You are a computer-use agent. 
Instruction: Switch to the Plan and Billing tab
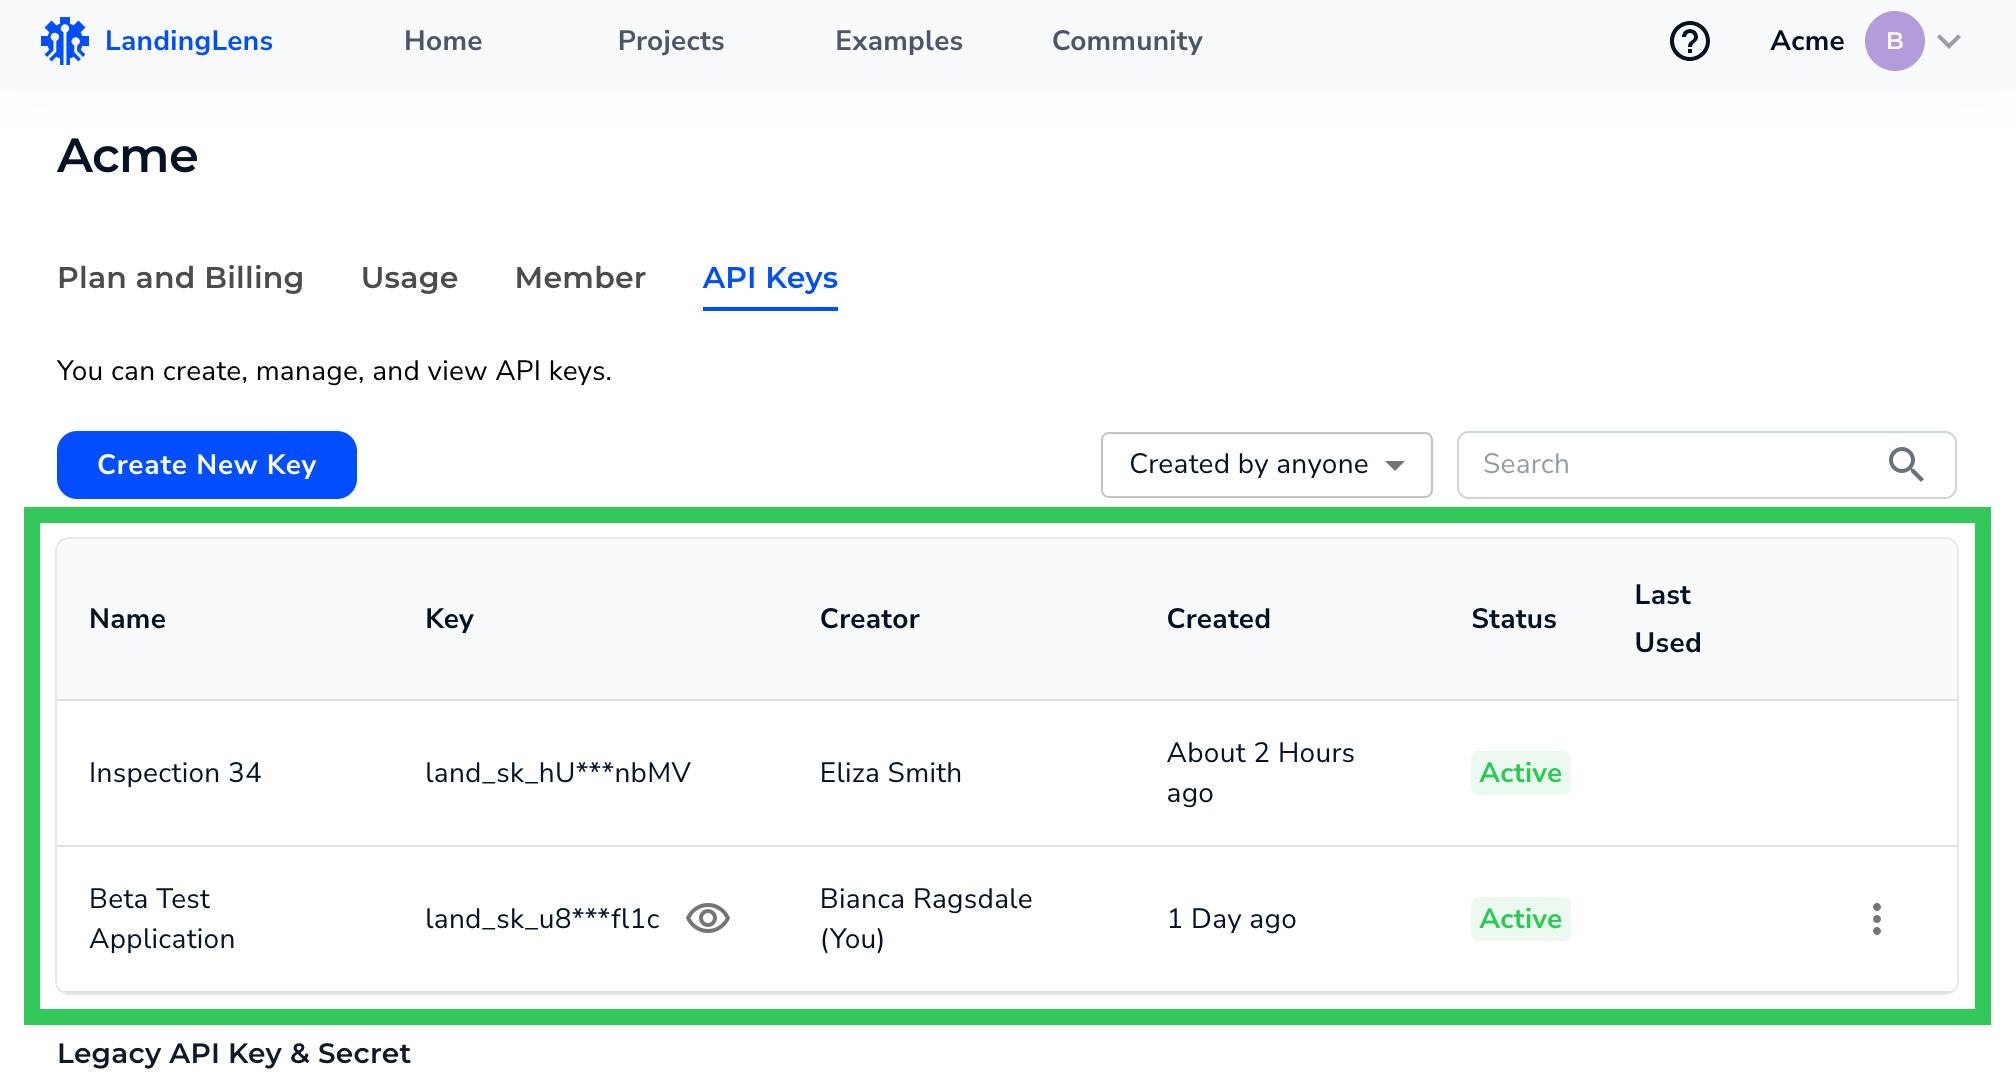coord(181,278)
